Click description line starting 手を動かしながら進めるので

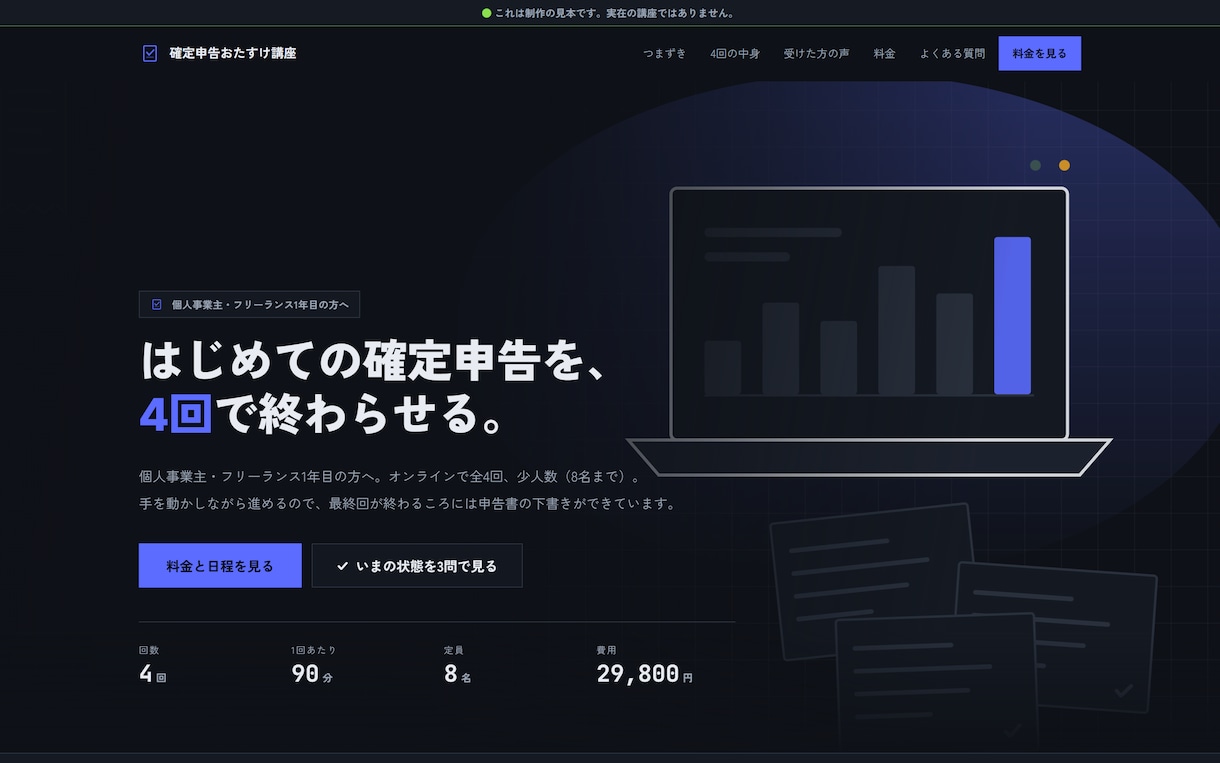pyautogui.click(x=408, y=504)
